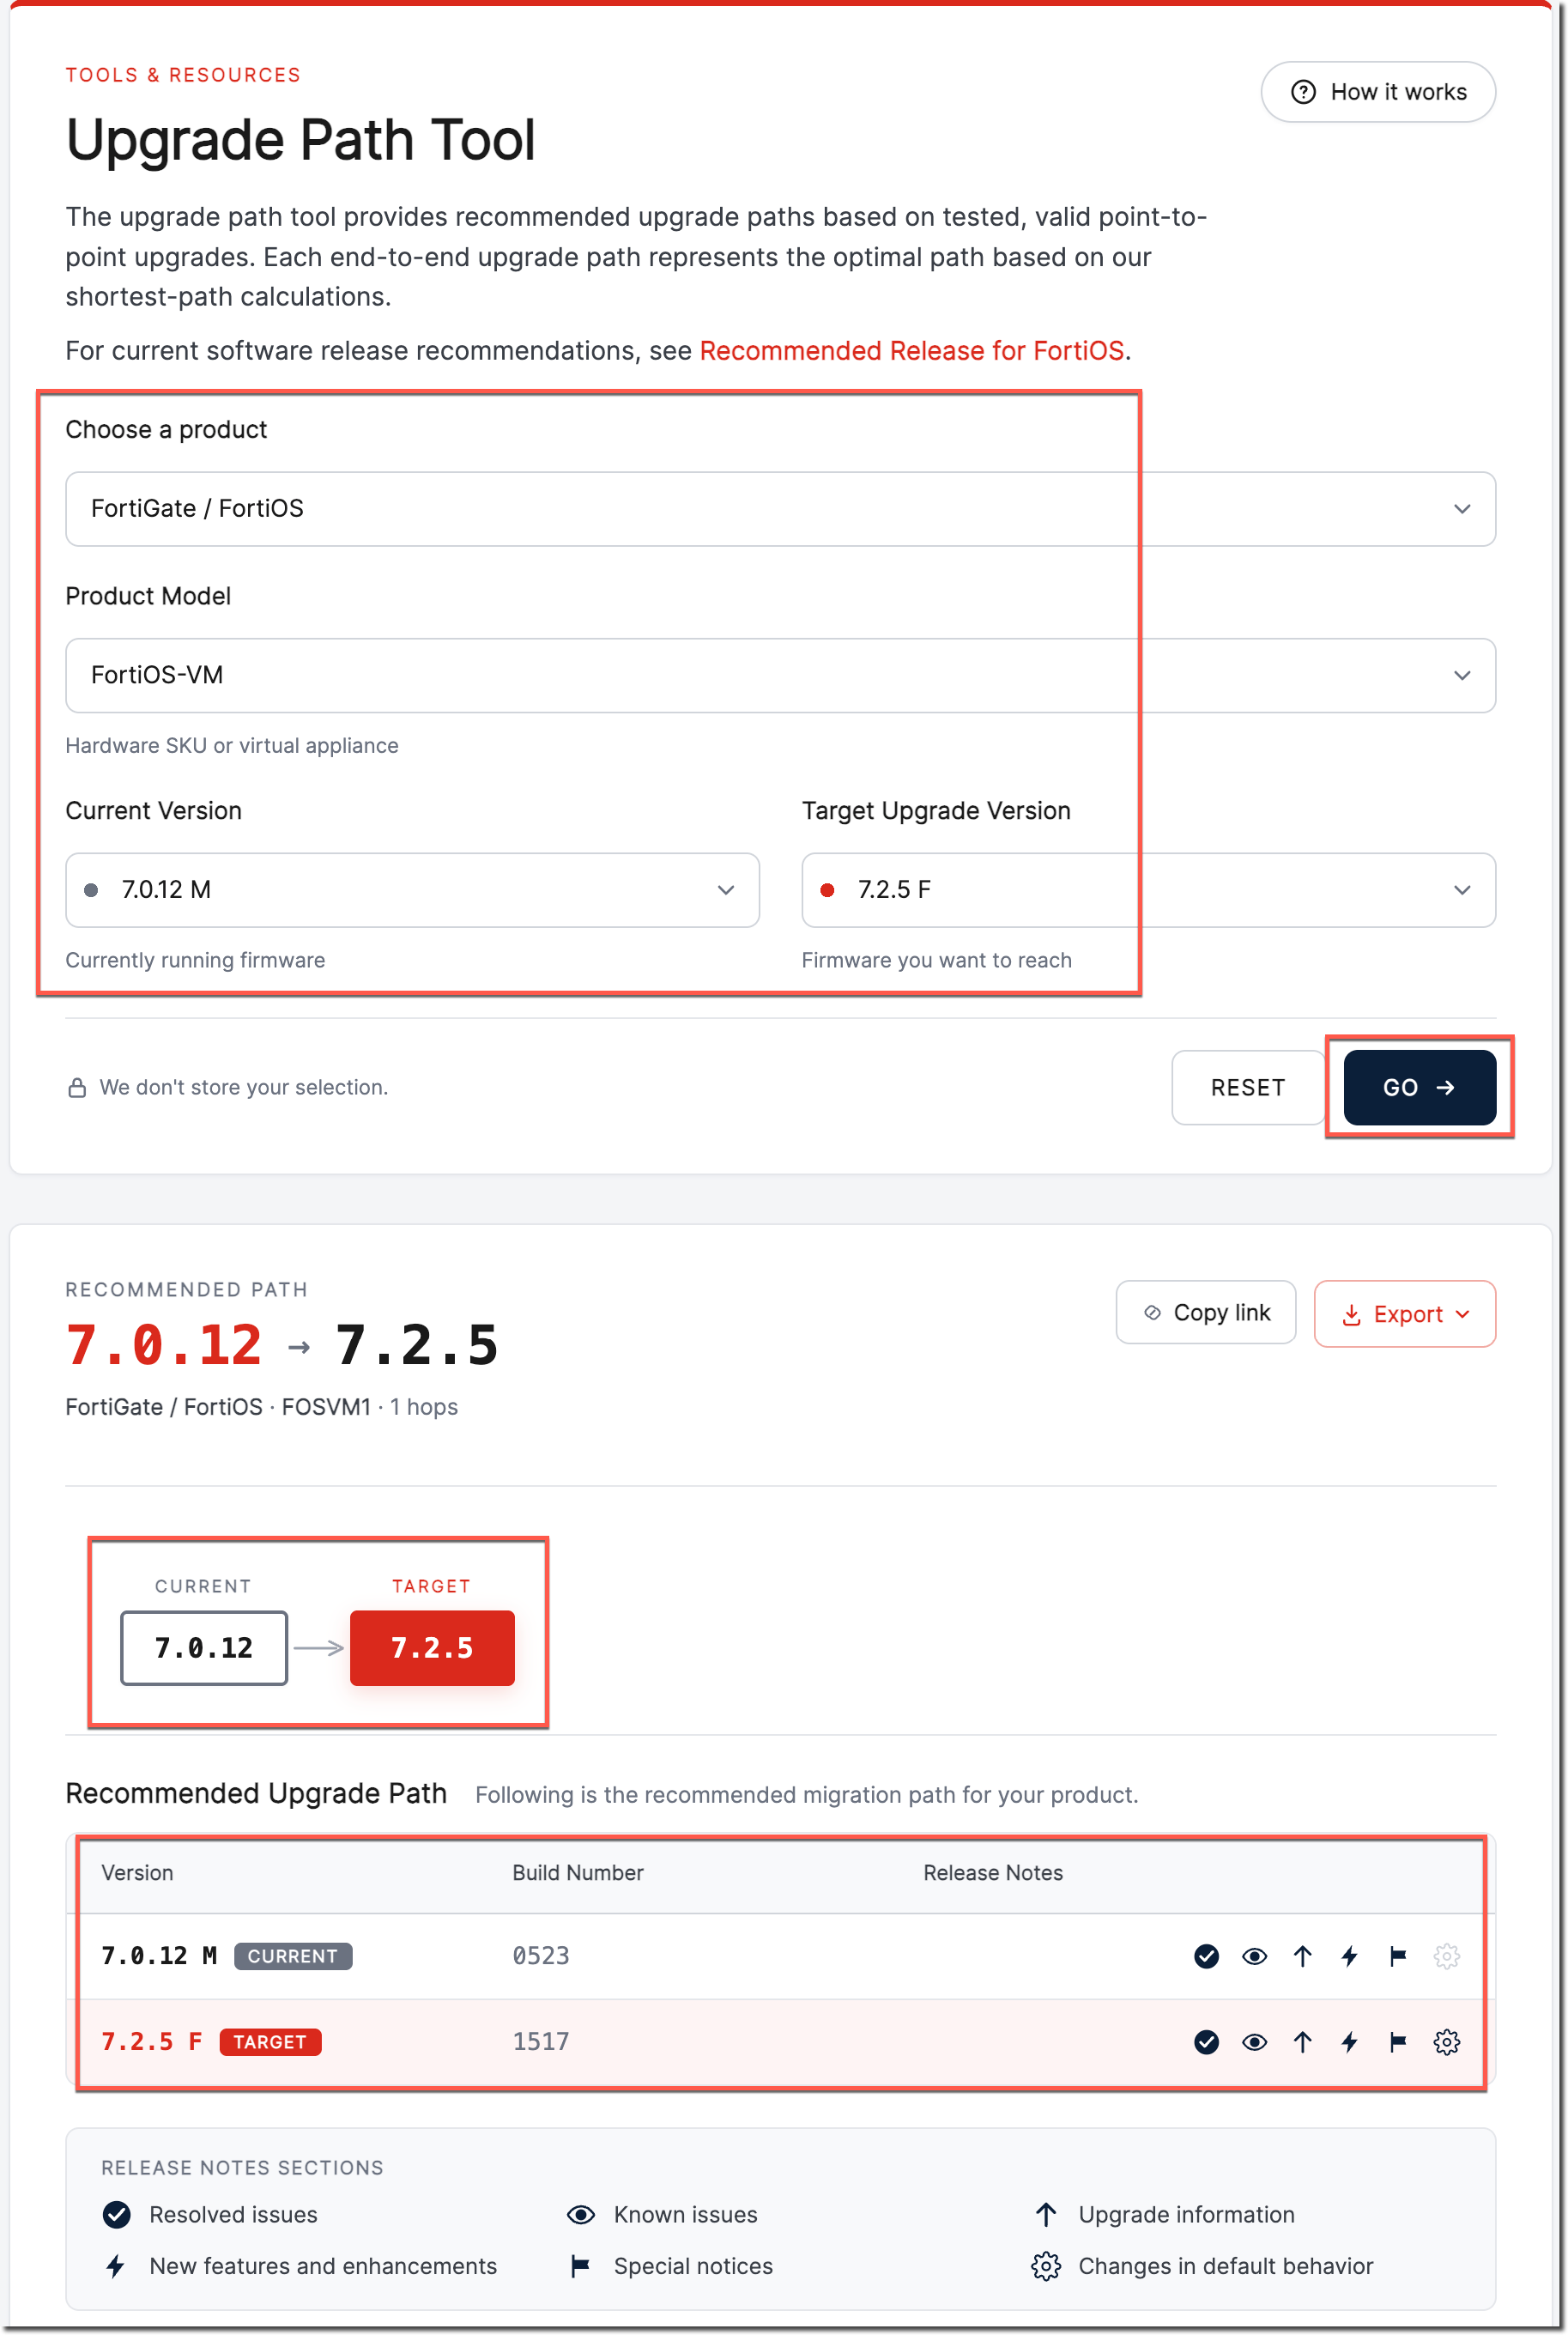The image size is (1568, 2335).
Task: Click the Version column header
Action: [137, 1873]
